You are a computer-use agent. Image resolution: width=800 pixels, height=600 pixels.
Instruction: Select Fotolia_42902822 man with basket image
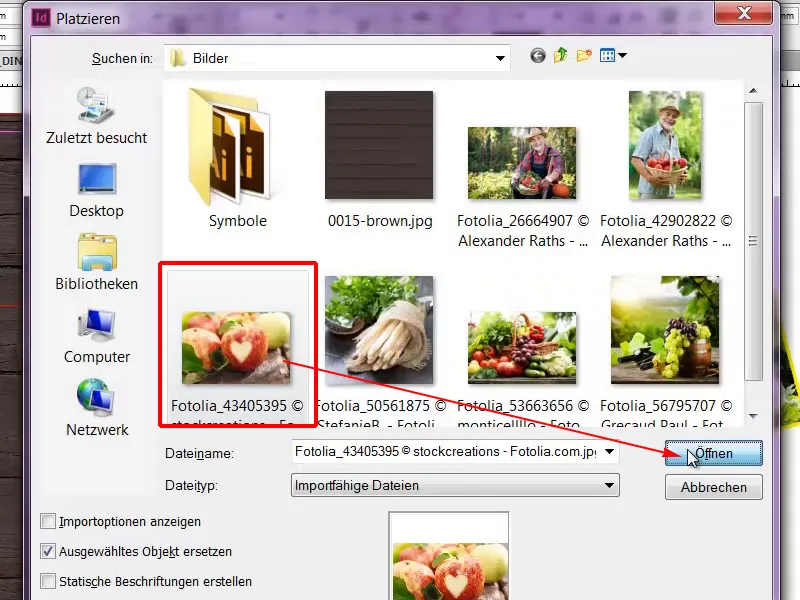(665, 145)
